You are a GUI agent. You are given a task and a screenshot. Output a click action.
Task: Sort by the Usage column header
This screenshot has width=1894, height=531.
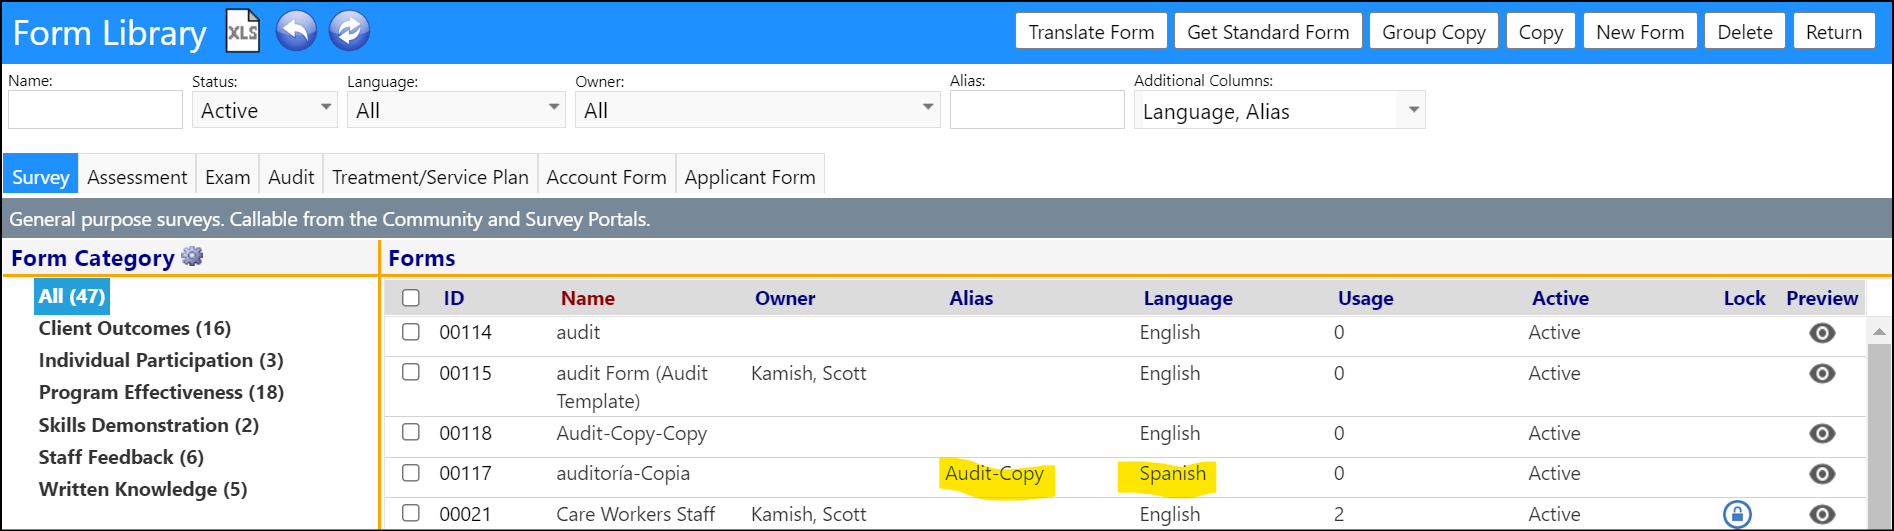1366,298
